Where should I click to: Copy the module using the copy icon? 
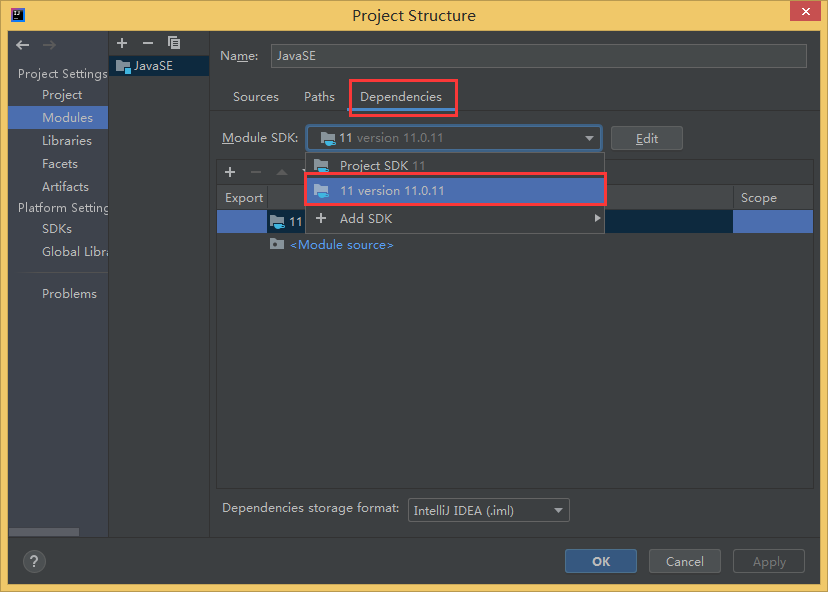coord(174,43)
